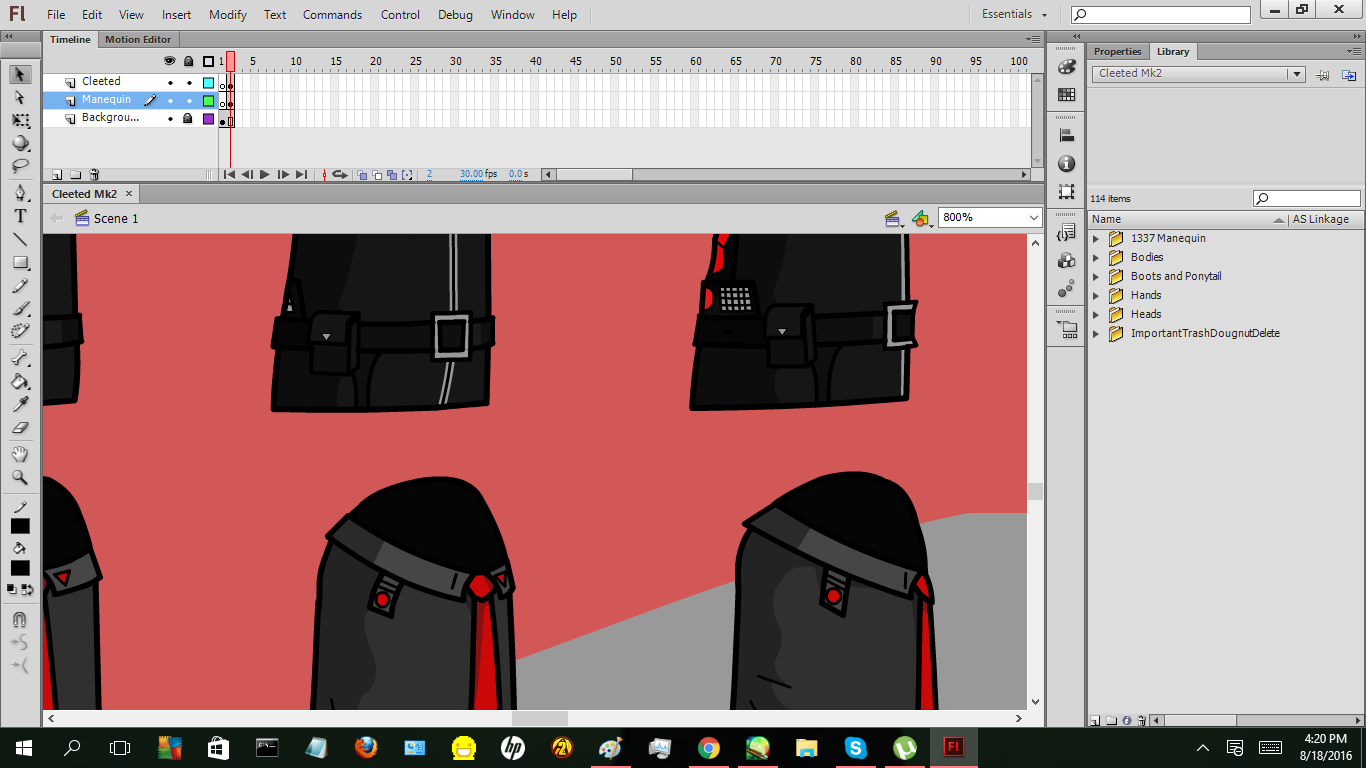Toggle the Loop playback button
Screen dimensions: 1366x768
tap(340, 174)
